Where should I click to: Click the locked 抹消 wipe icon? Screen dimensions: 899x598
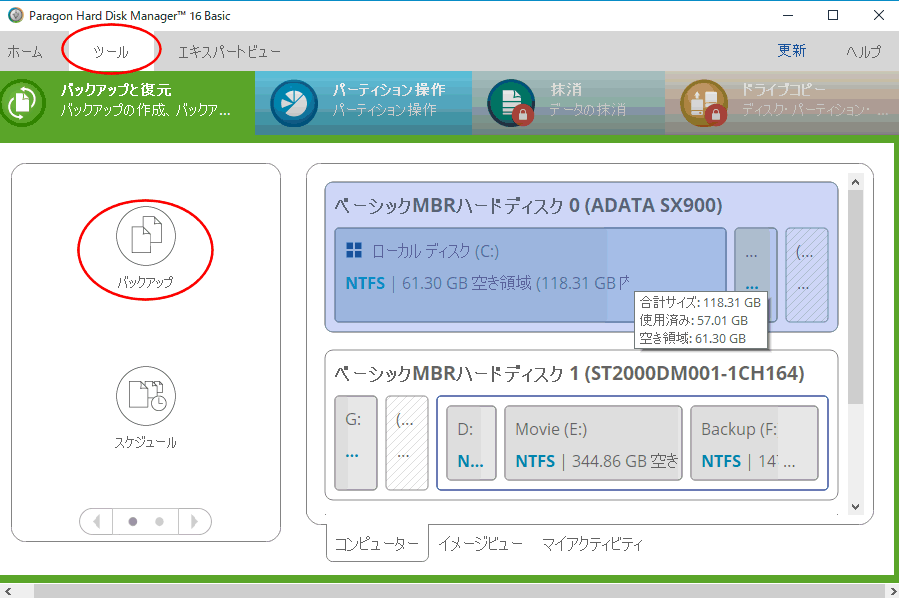click(511, 104)
